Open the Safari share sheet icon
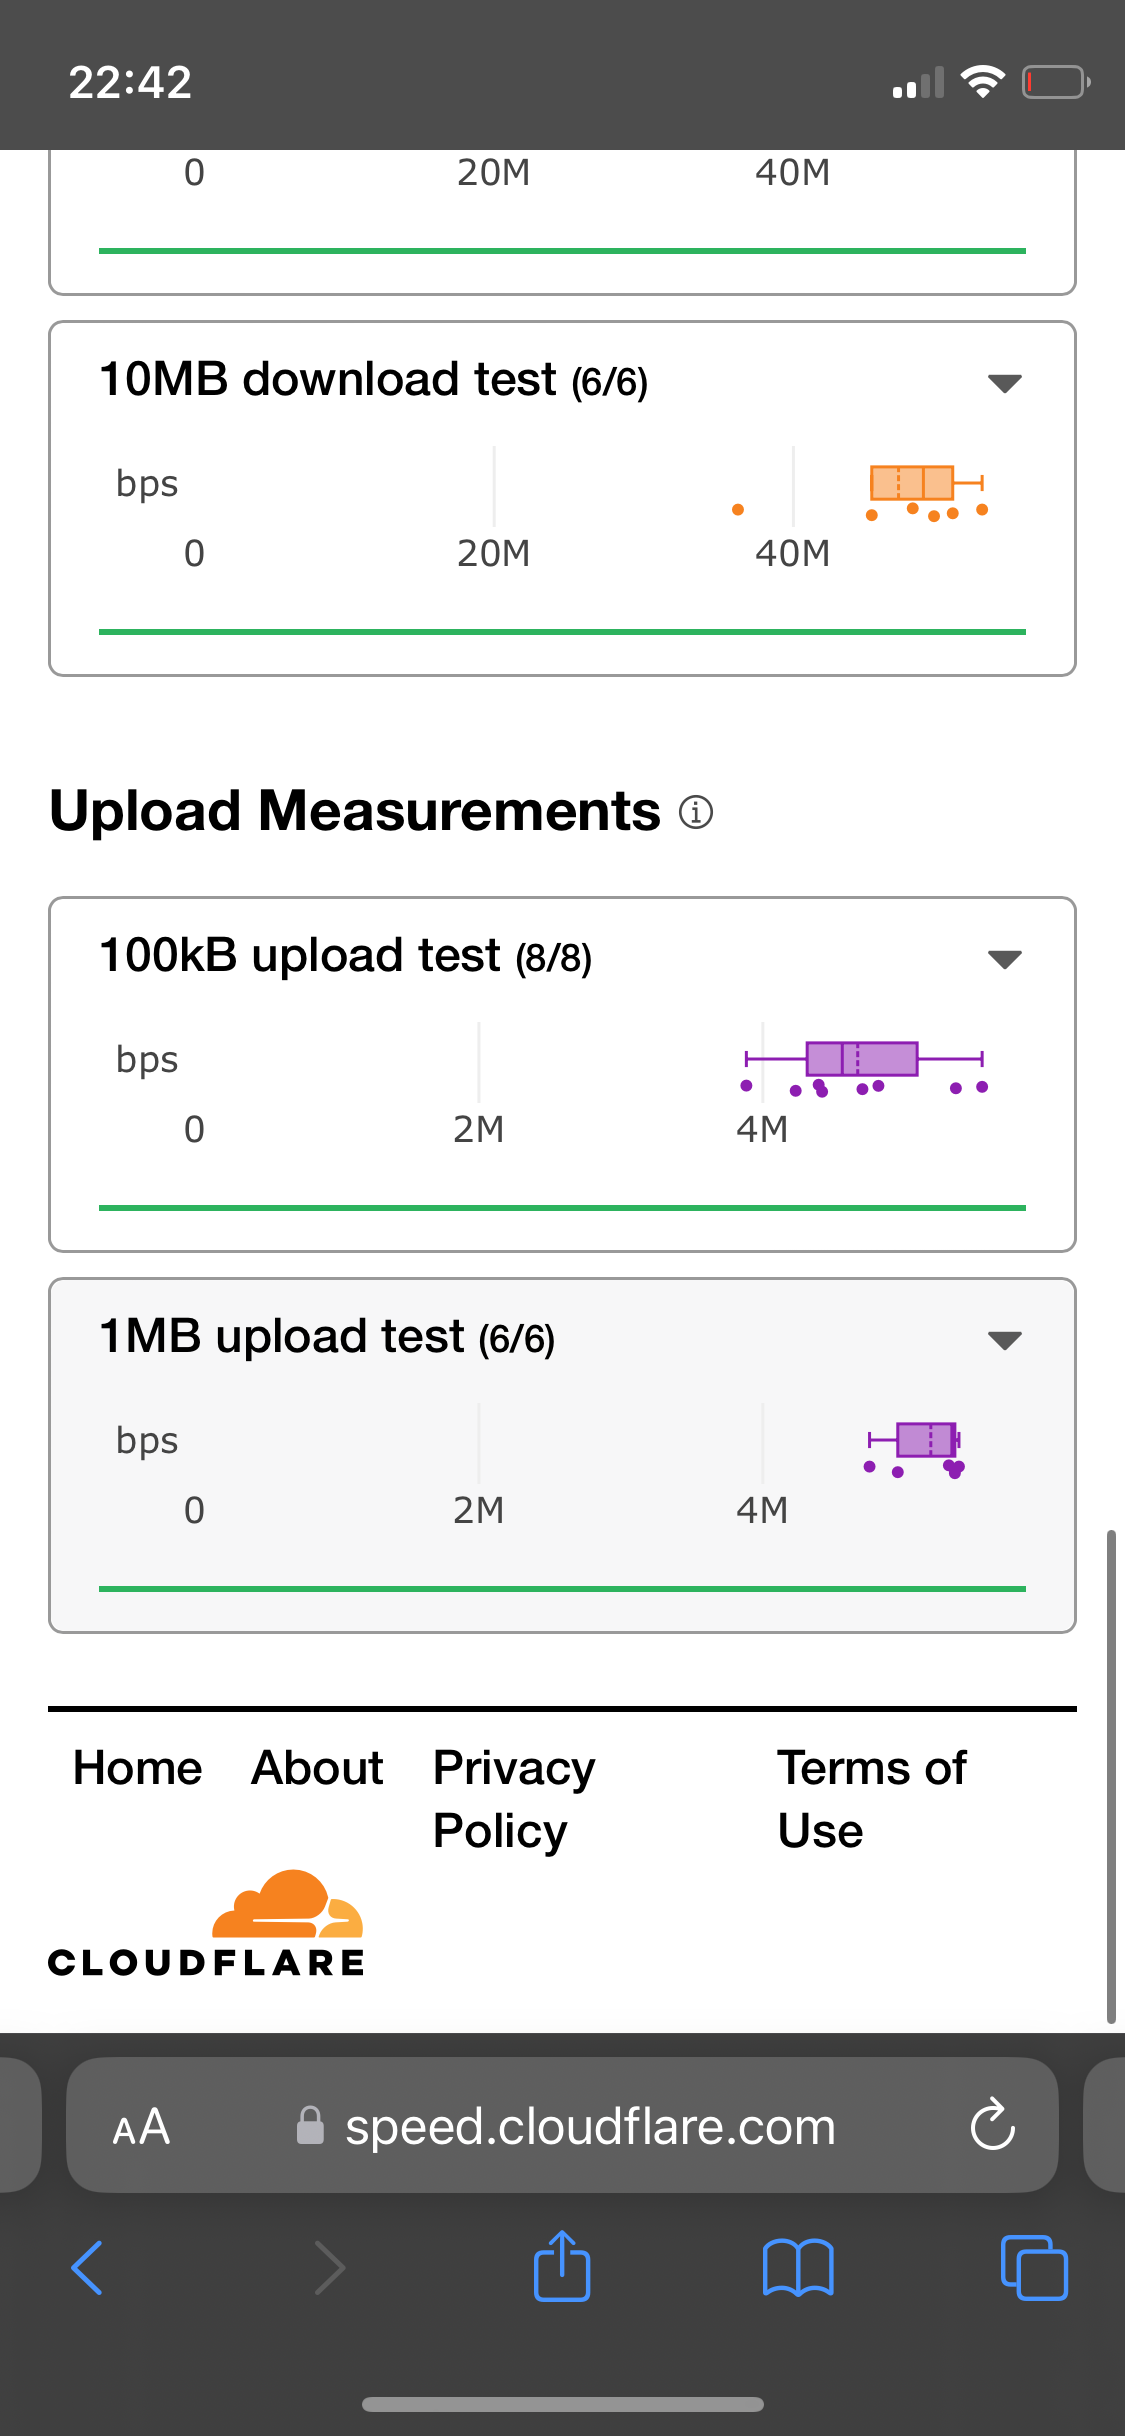The image size is (1125, 2436). click(562, 2265)
